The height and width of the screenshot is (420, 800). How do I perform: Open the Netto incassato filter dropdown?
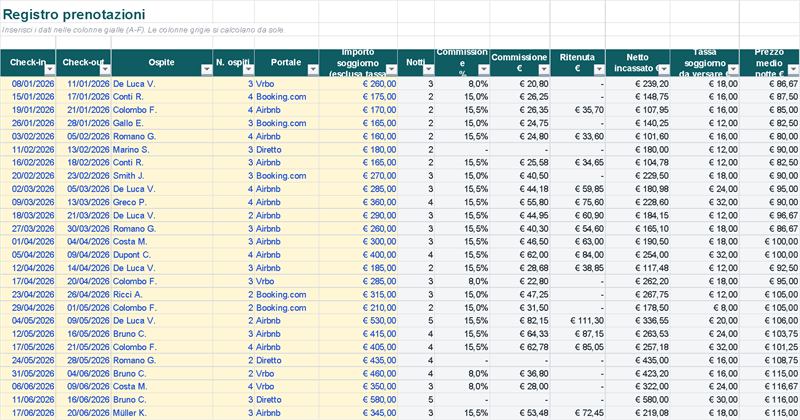point(664,69)
